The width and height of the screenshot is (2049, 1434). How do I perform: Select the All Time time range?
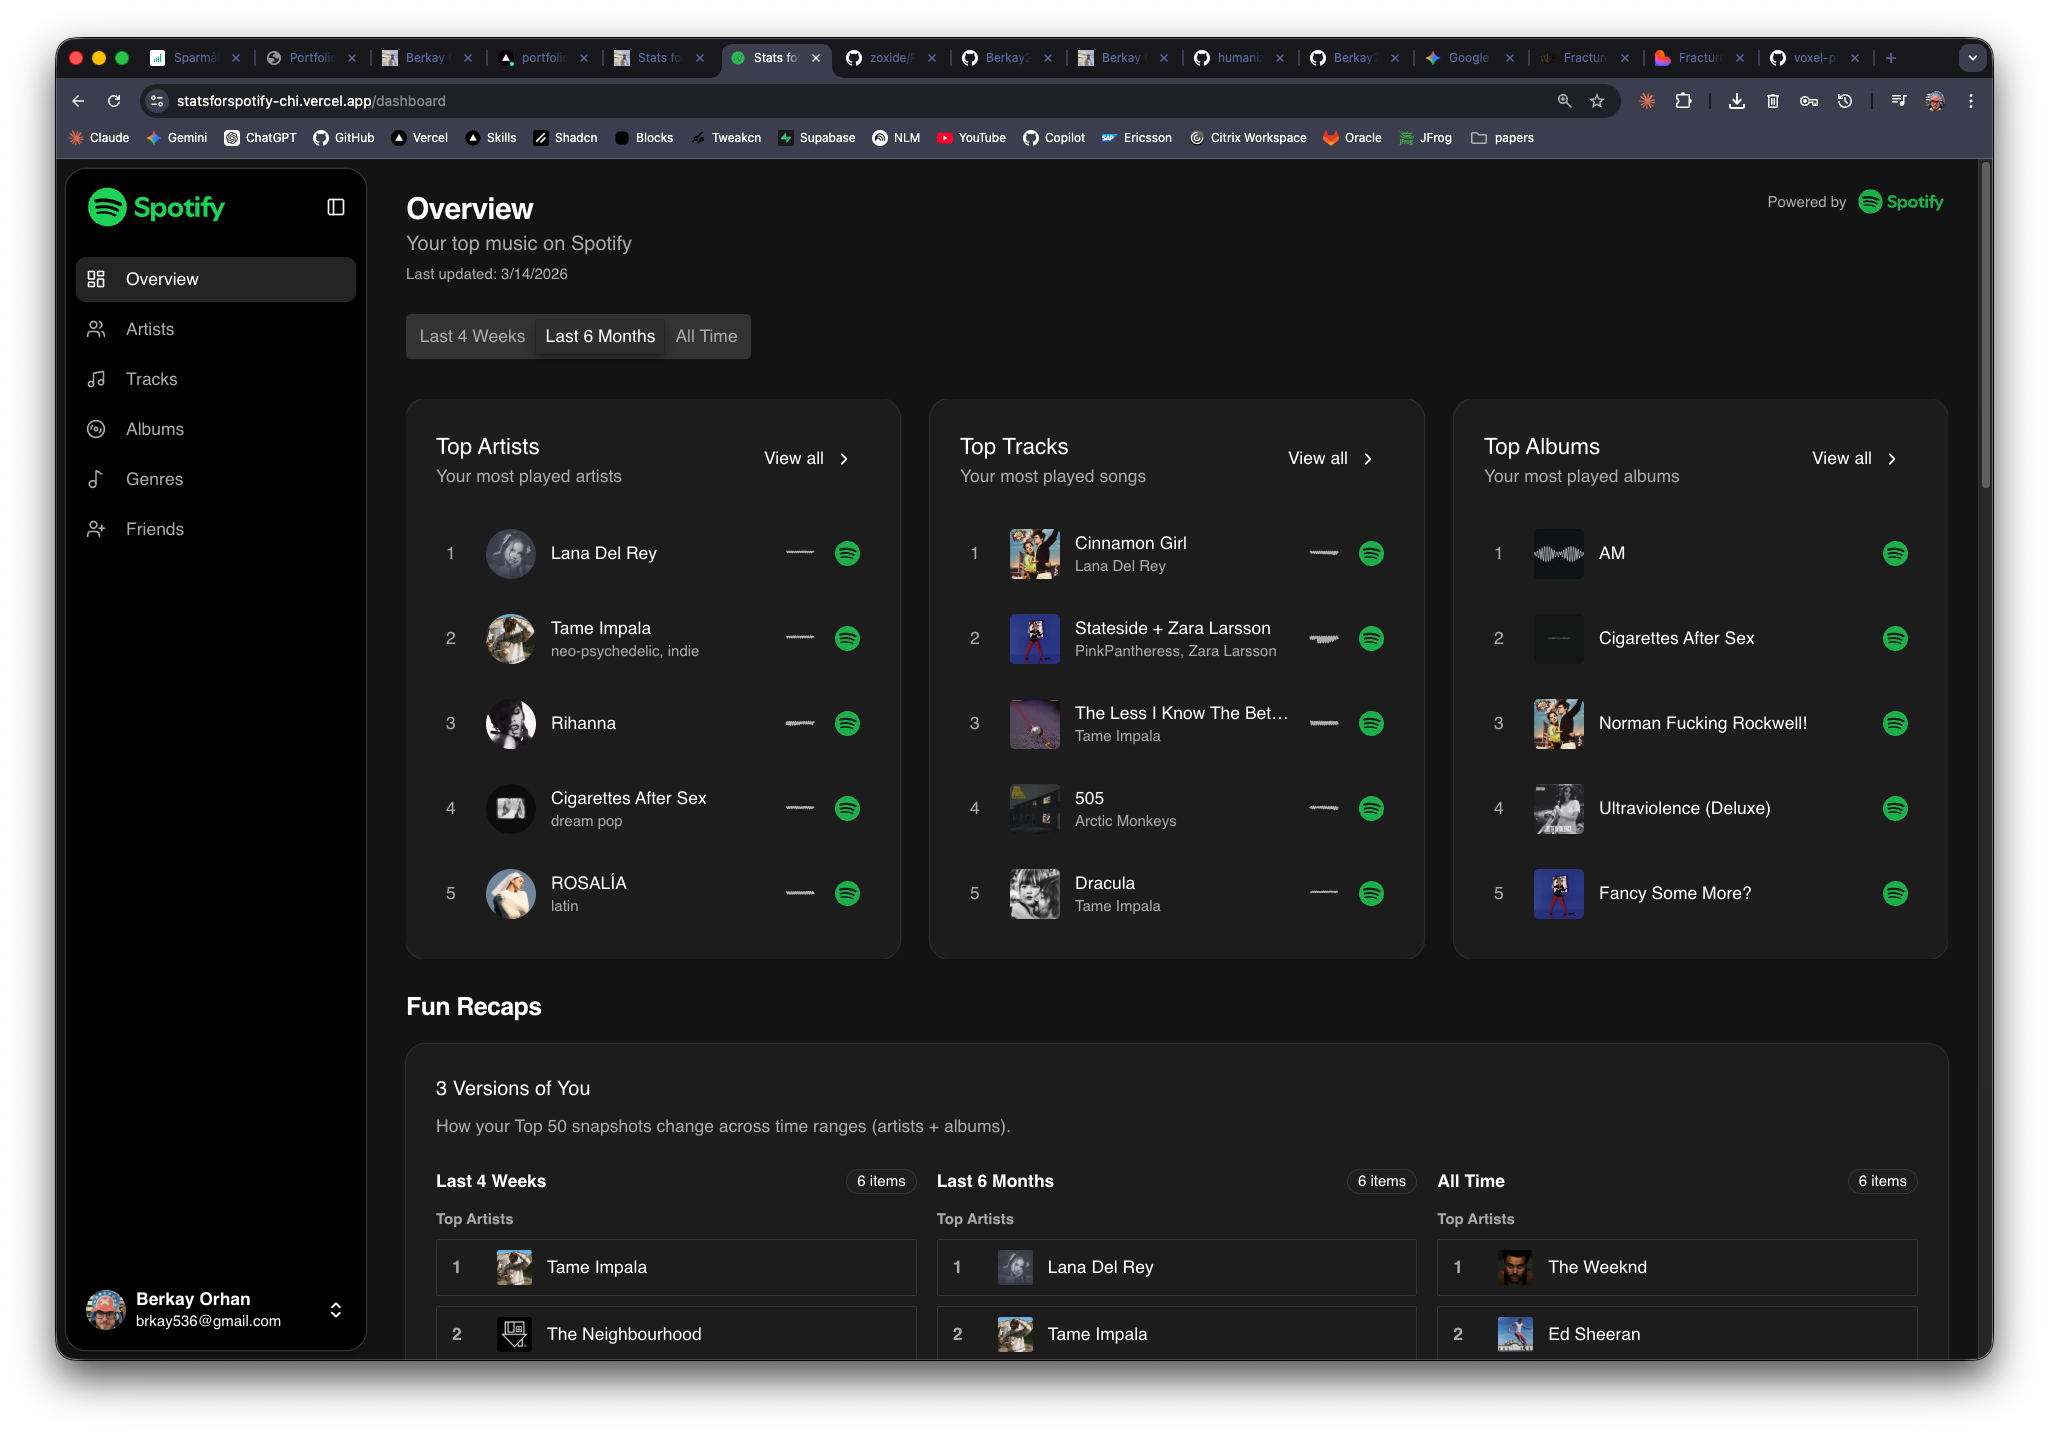[x=706, y=336]
